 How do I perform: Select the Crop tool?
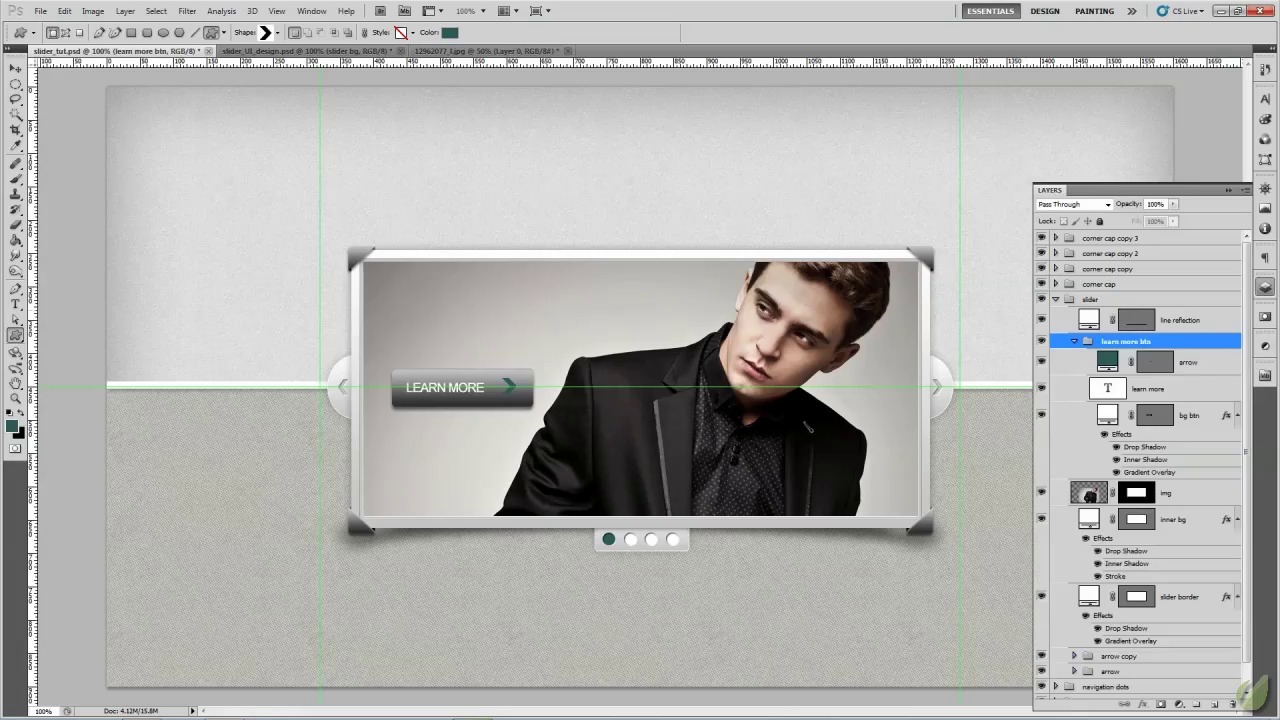coord(16,129)
